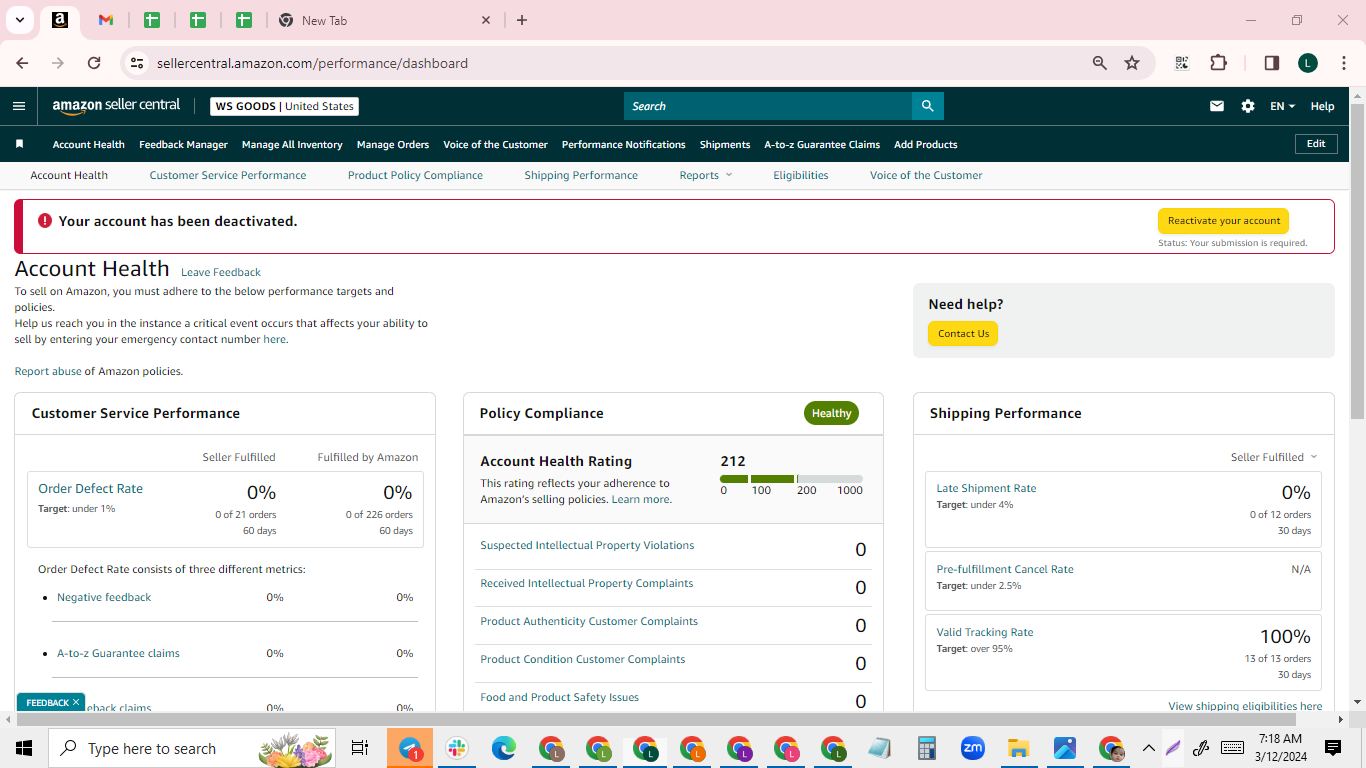1366x768 pixels.
Task: Click the bookmark icon beside Account Health
Action: coord(19,144)
